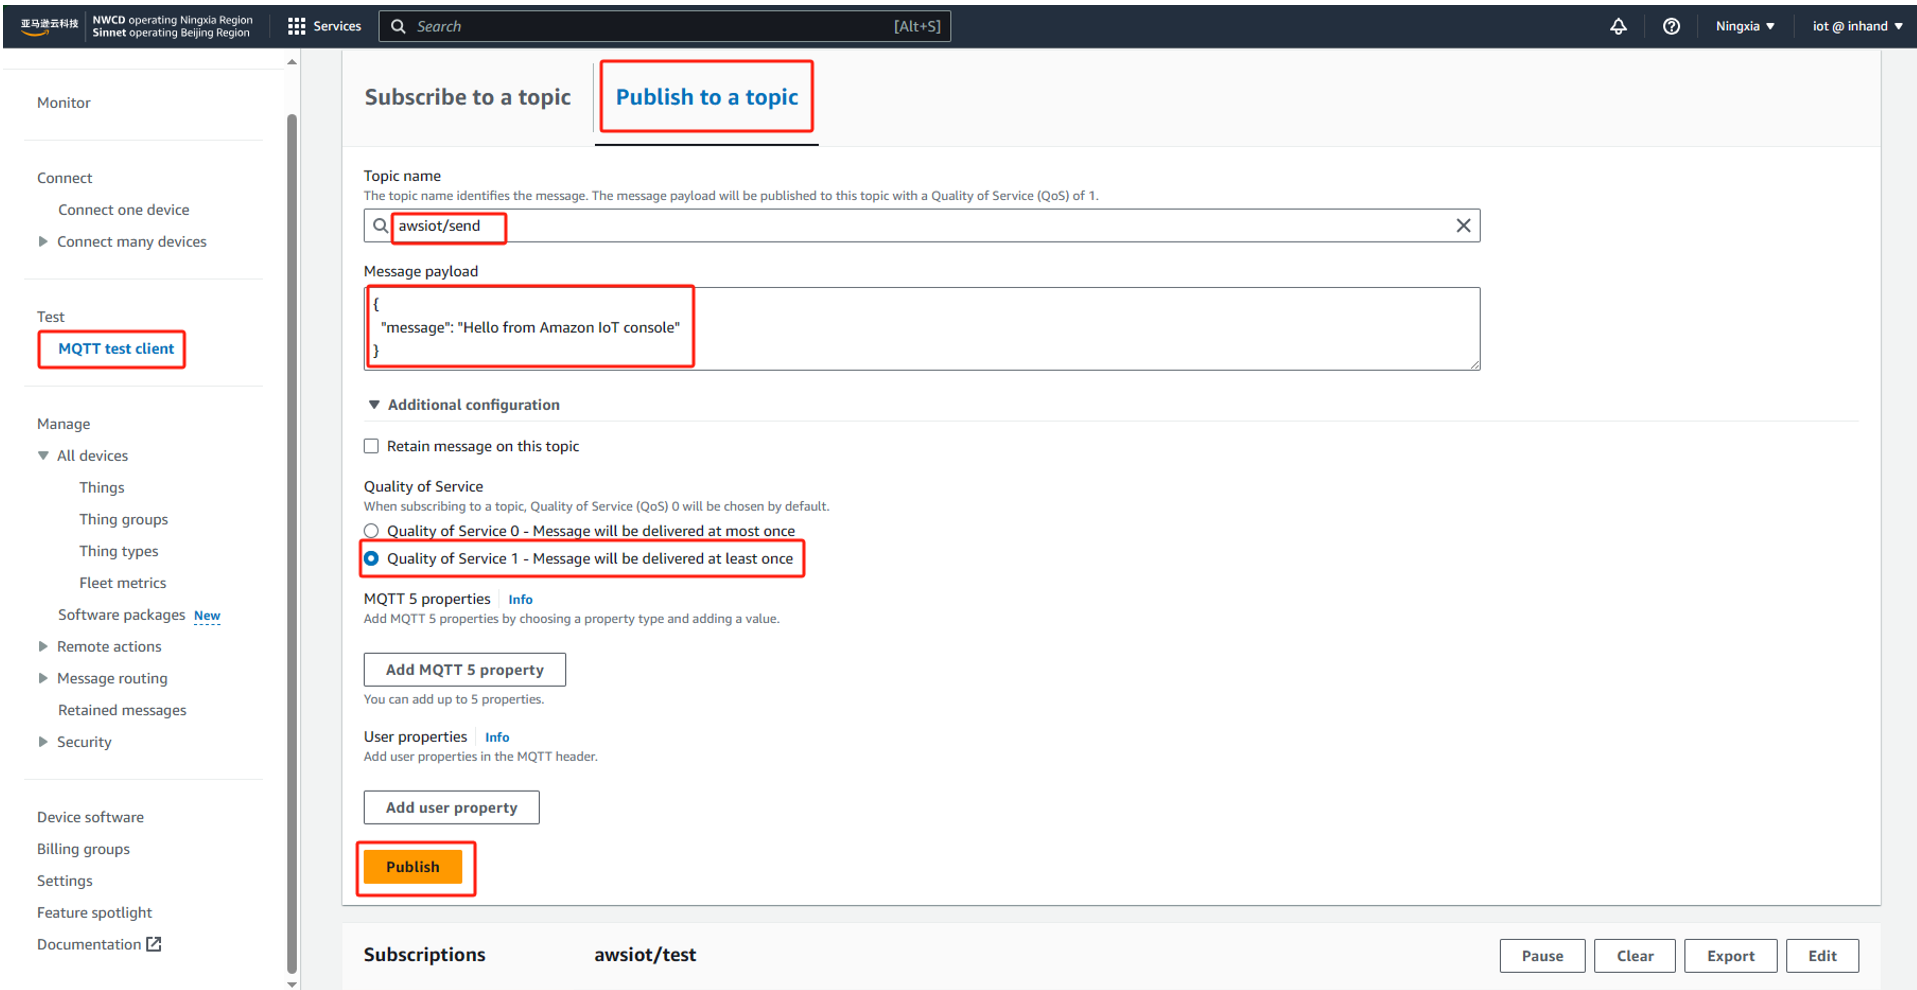The height and width of the screenshot is (990, 1917).
Task: Click the search icon in top search bar
Action: click(x=398, y=27)
